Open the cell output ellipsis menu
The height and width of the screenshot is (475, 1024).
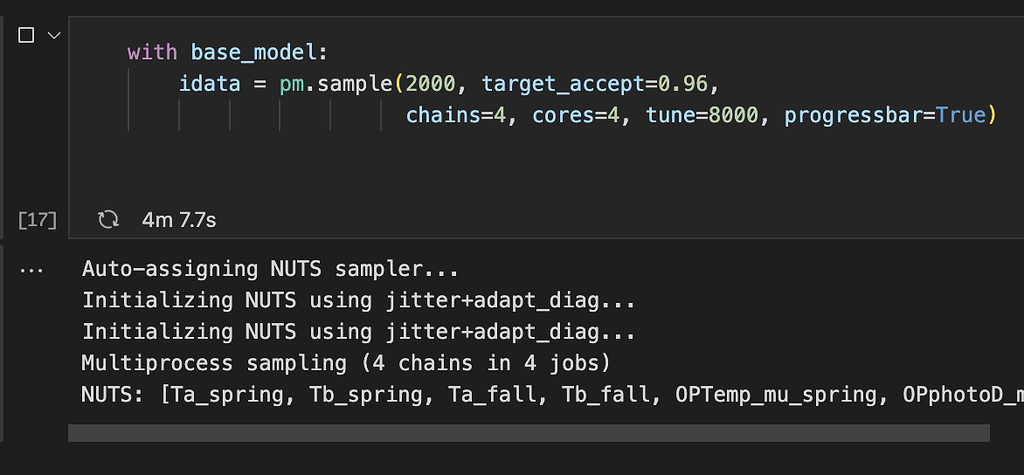coord(31,269)
